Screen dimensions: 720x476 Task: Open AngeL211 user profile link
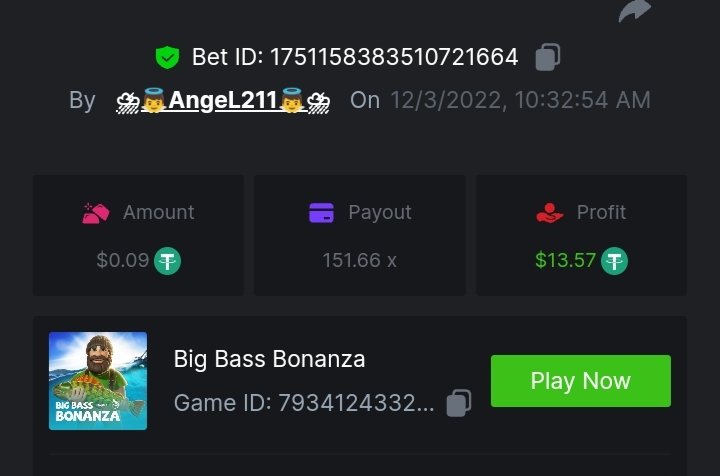point(223,100)
